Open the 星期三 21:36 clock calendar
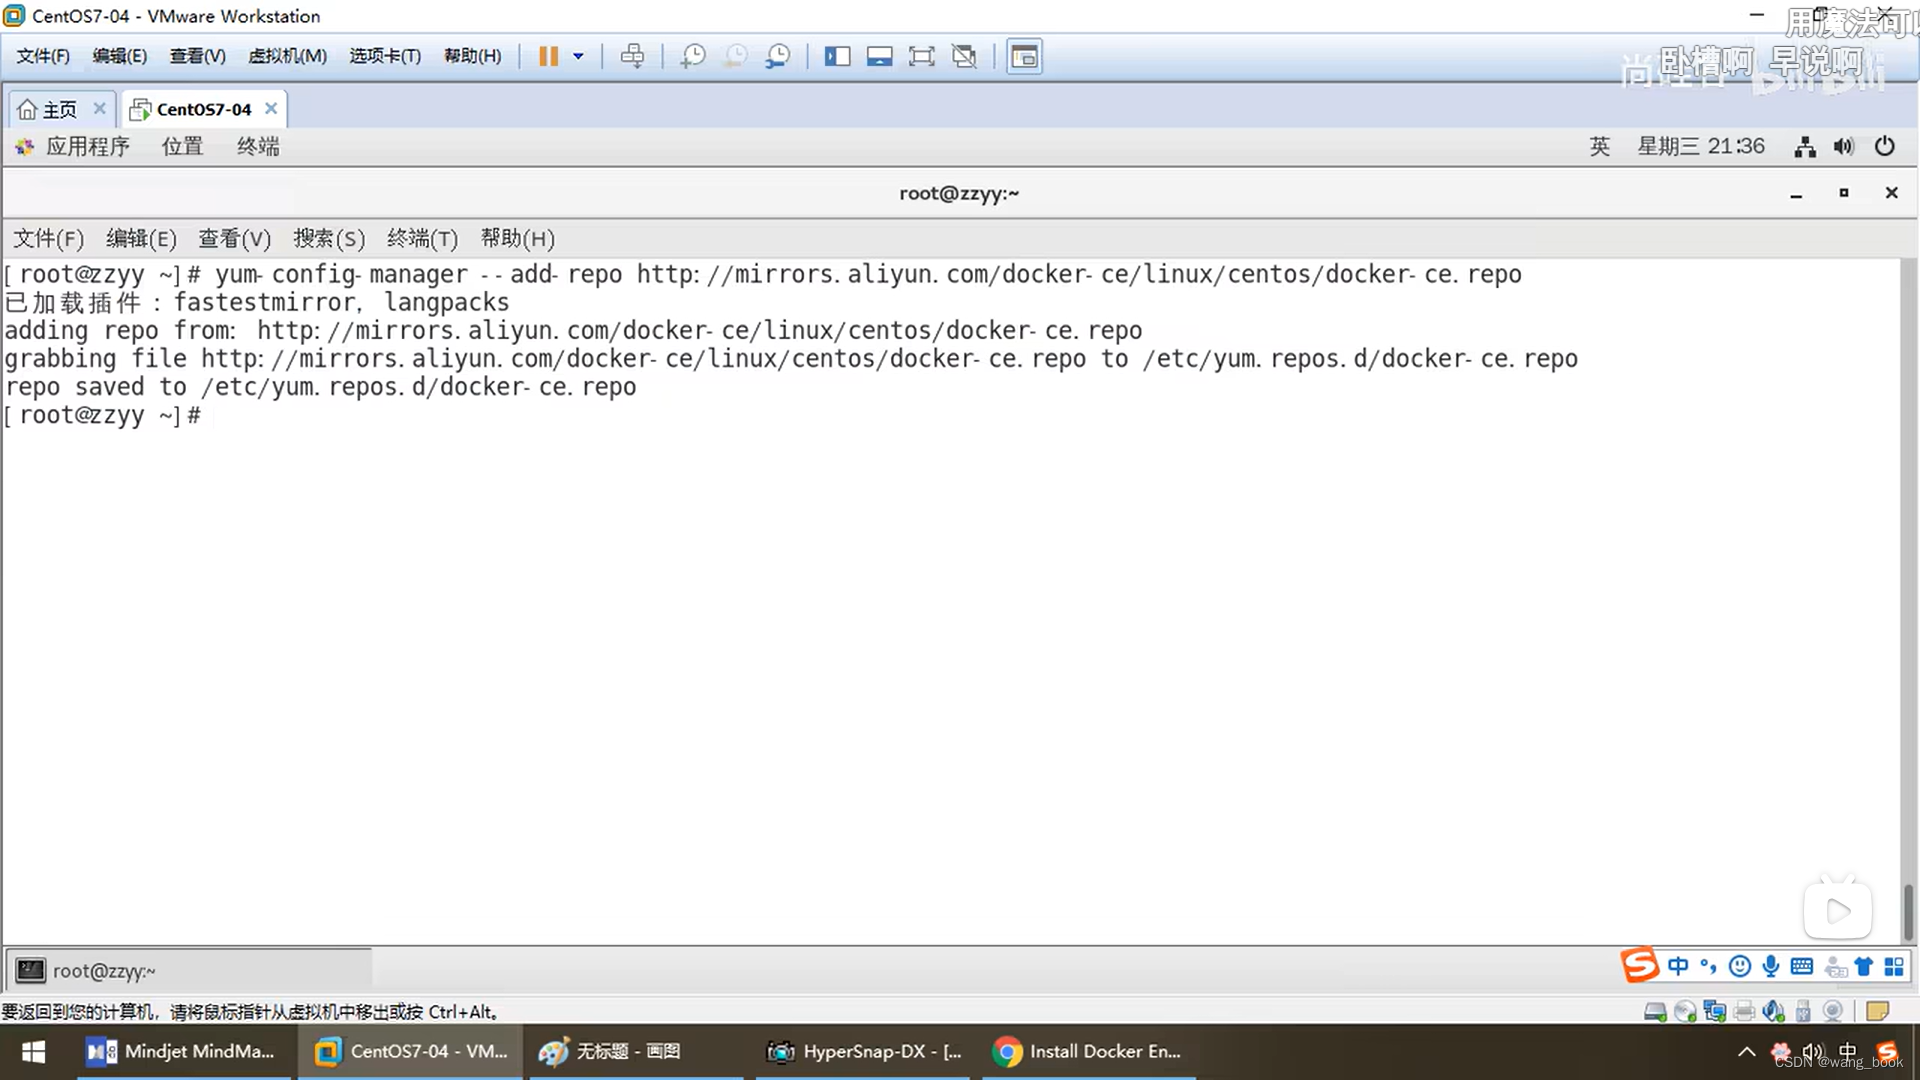The image size is (1920, 1080). 1701,147
